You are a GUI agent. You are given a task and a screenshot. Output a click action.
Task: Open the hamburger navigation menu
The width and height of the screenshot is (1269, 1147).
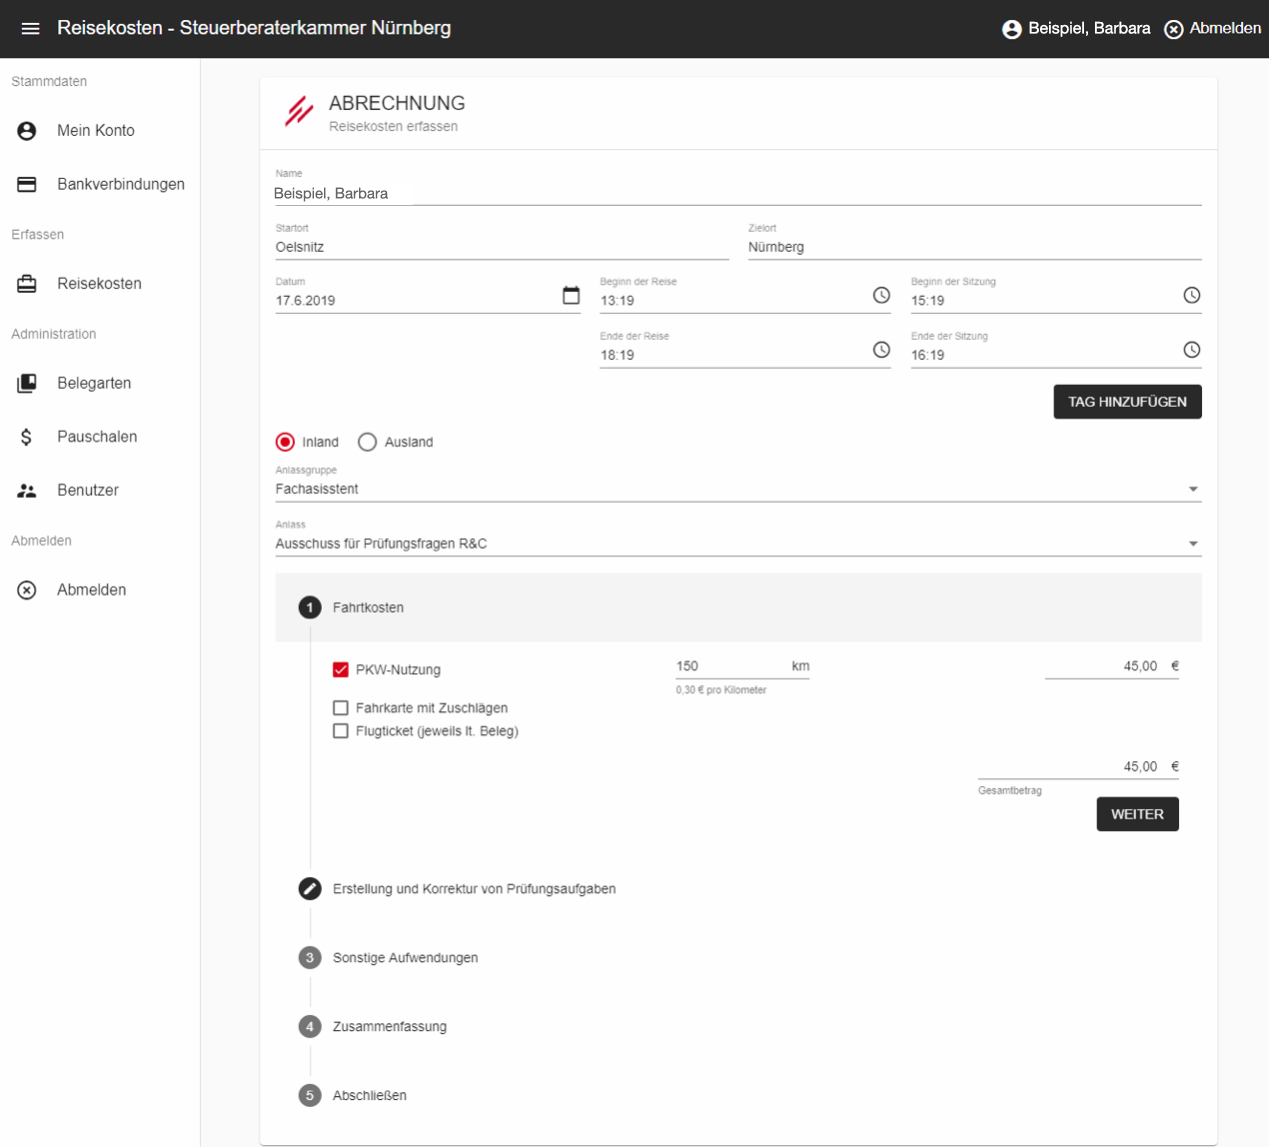30,28
